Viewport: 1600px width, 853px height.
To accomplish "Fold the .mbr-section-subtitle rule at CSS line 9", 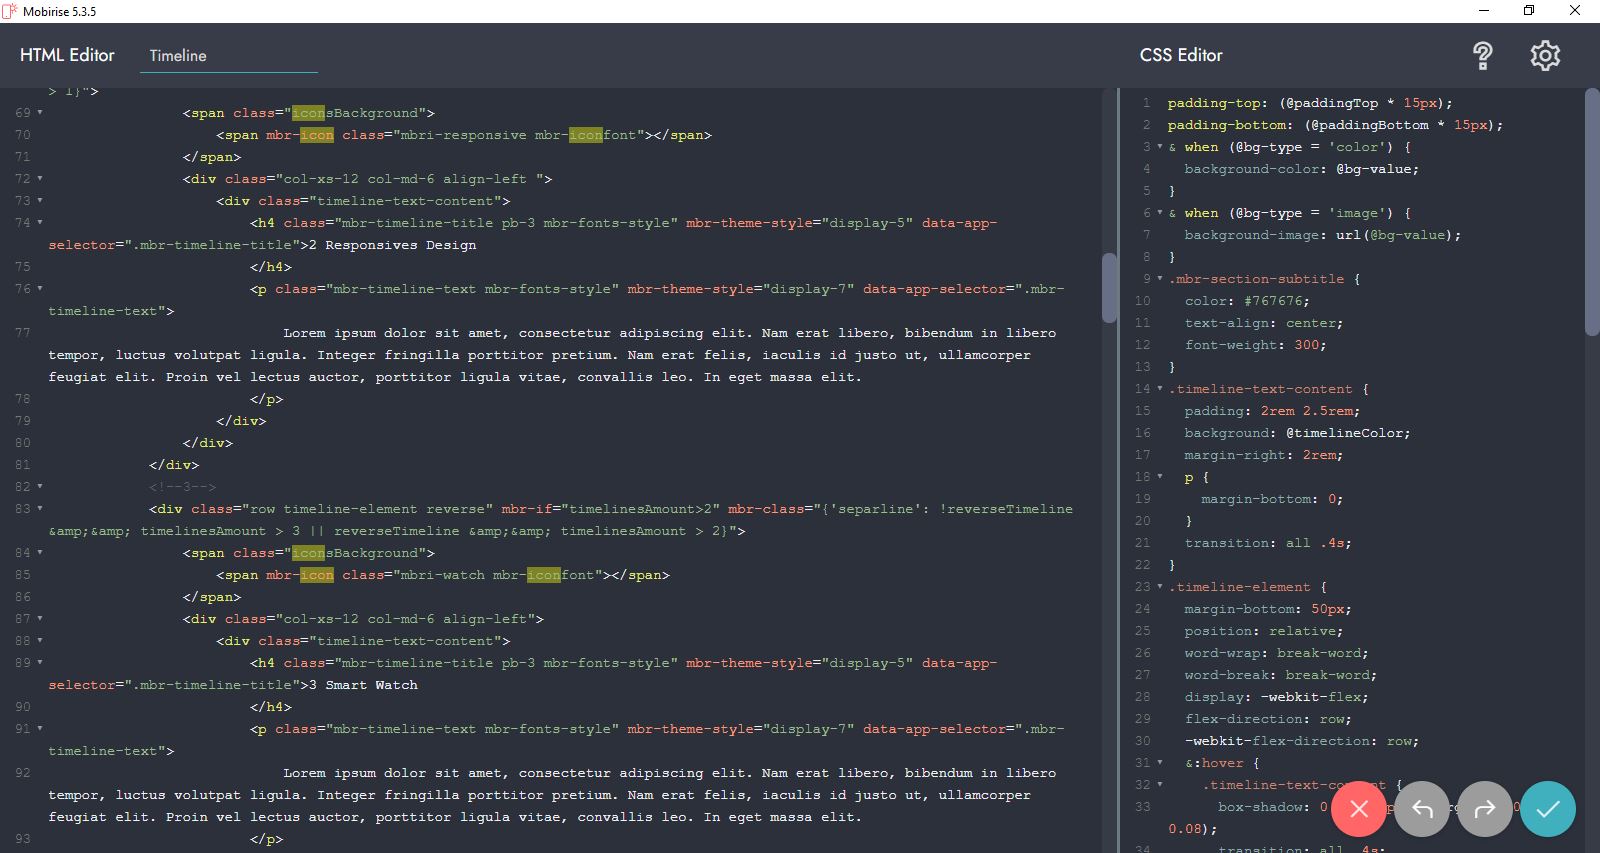I will point(1160,279).
